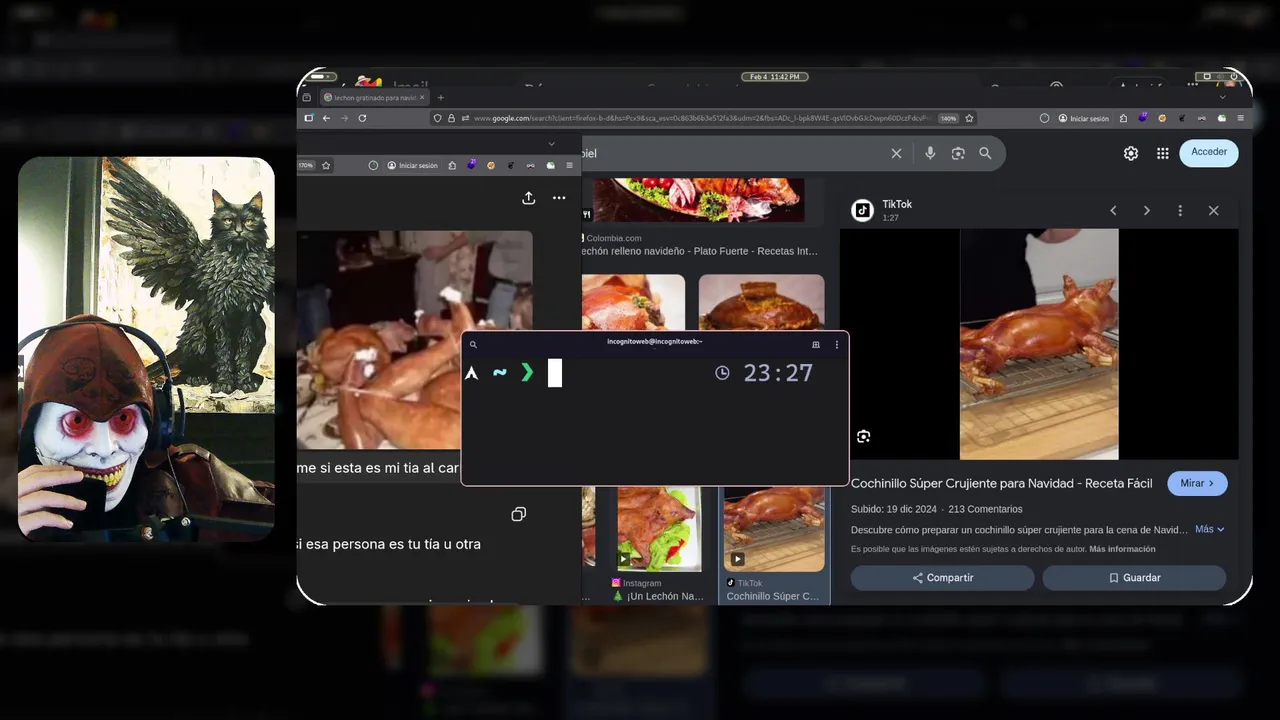Click the Mirar button
This screenshot has height=720, width=1280.
point(1197,483)
